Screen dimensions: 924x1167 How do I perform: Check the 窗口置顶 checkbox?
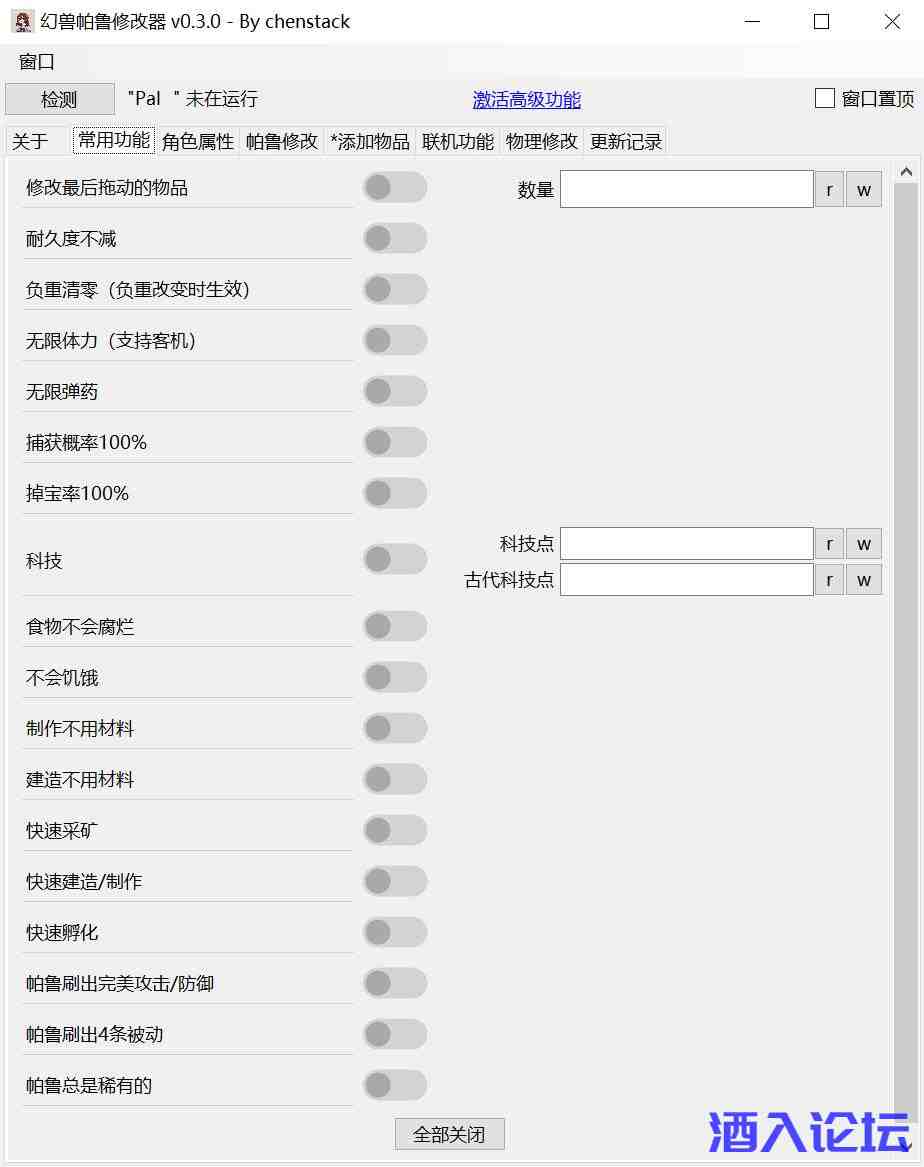coord(825,98)
